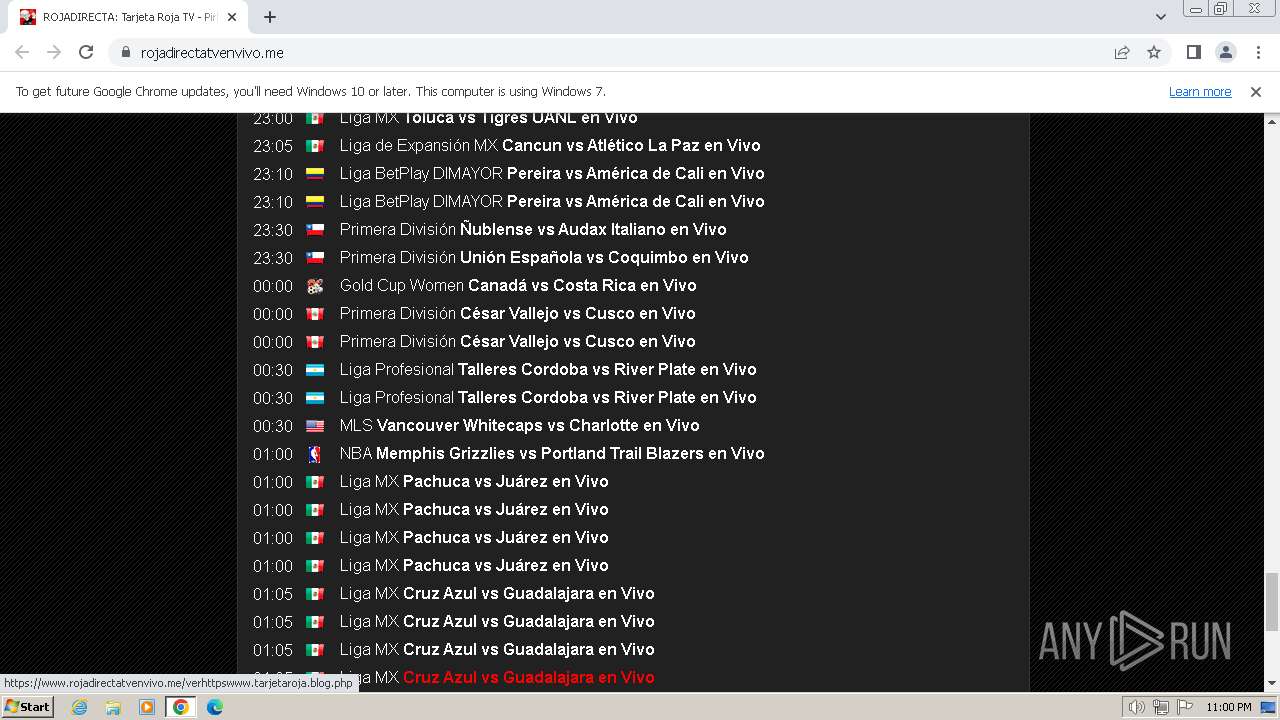Click the USA flag beside MLS match
Image resolution: width=1280 pixels, height=720 pixels.
pyautogui.click(x=315, y=426)
